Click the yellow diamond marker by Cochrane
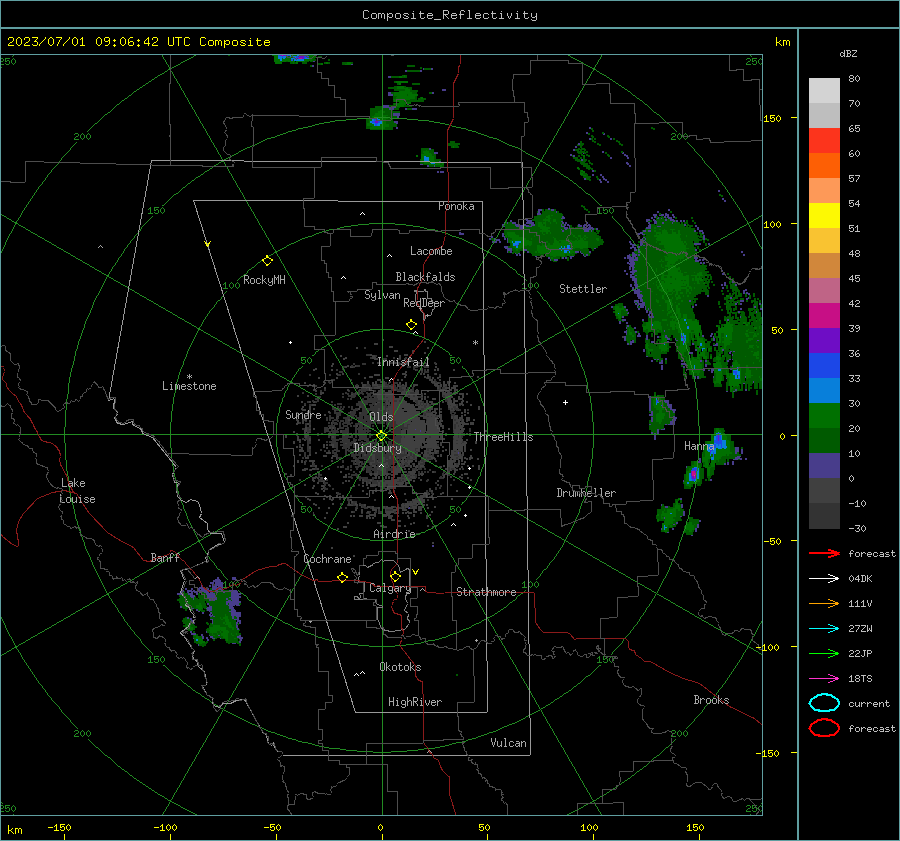The image size is (900, 841). point(343,577)
